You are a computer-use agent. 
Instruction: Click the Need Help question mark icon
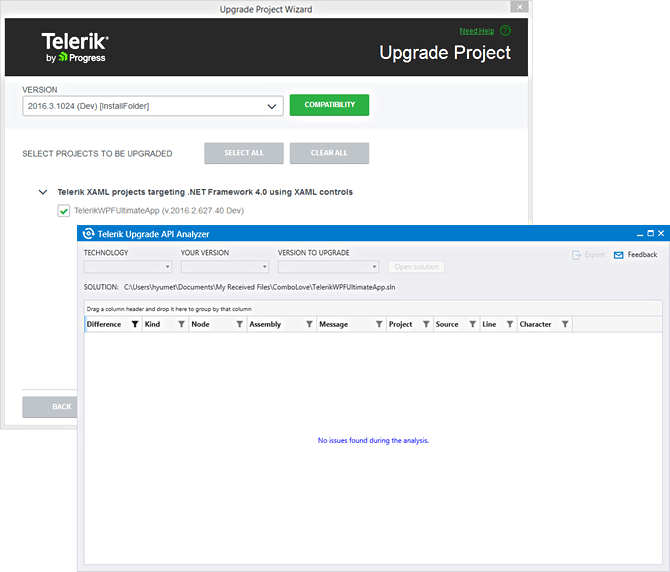tap(505, 31)
